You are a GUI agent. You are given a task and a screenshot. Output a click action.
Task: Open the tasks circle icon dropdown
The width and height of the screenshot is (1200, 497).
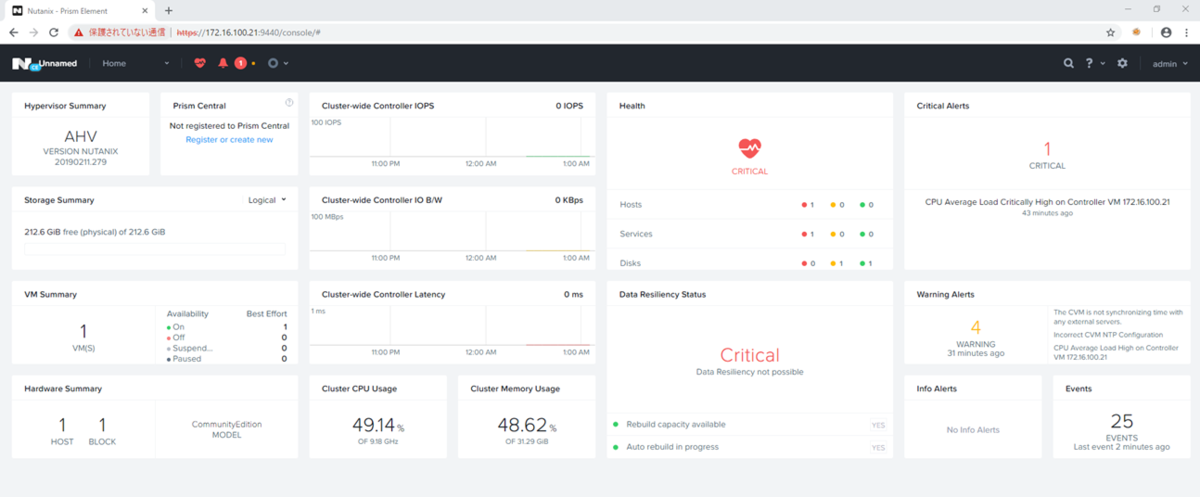tap(277, 63)
